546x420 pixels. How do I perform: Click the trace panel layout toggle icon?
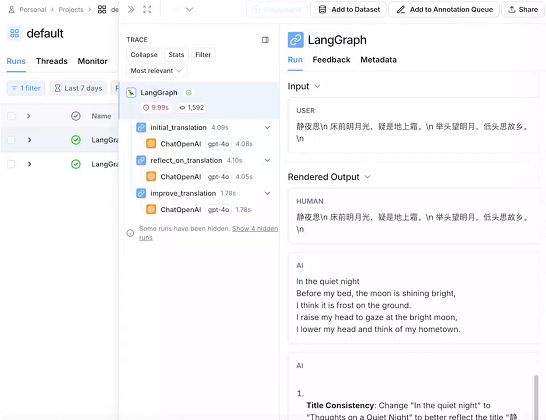(265, 40)
